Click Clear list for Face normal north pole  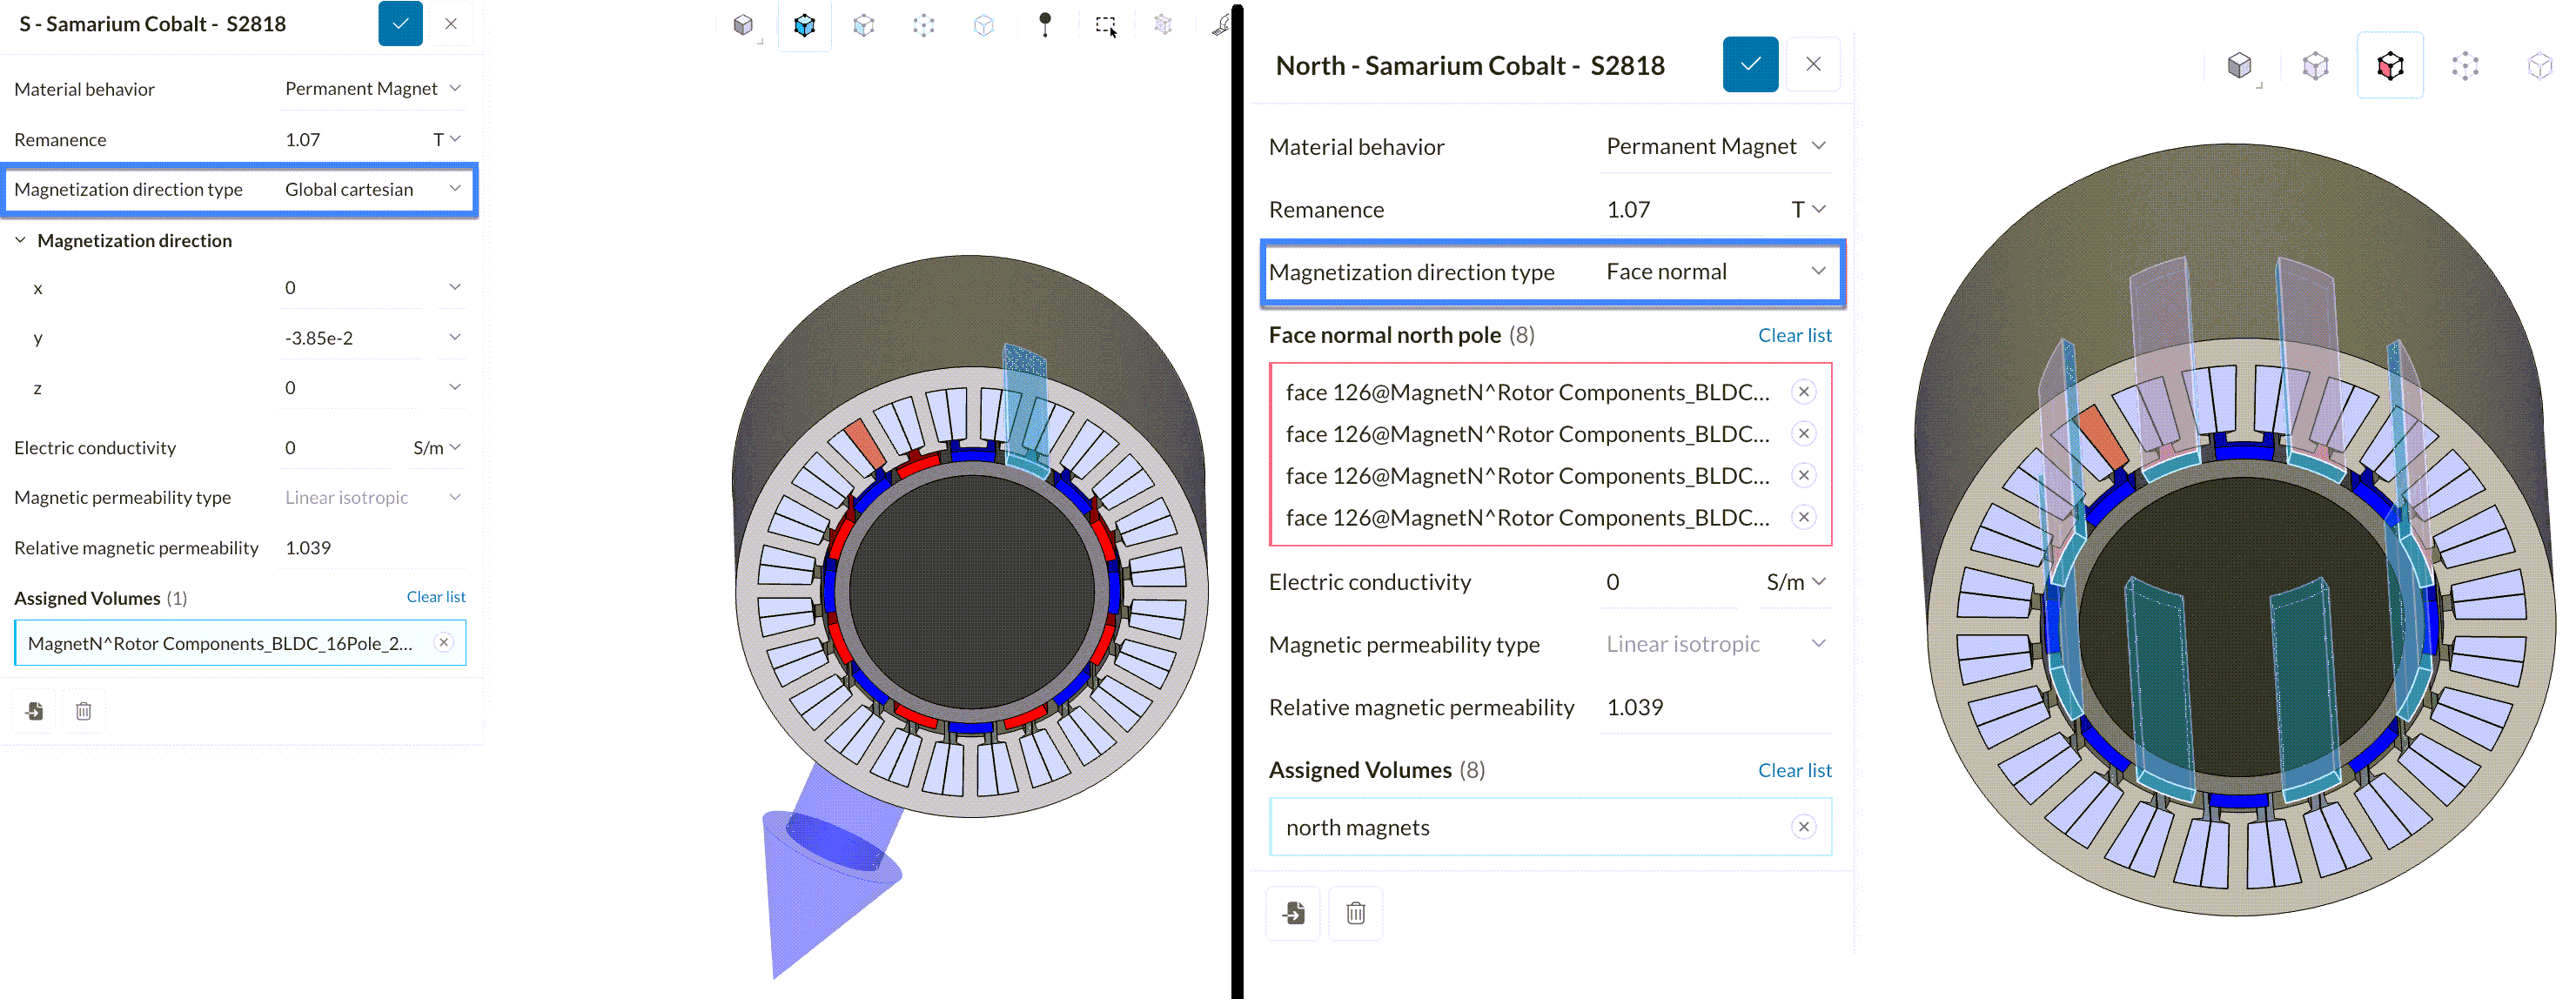click(x=1794, y=335)
